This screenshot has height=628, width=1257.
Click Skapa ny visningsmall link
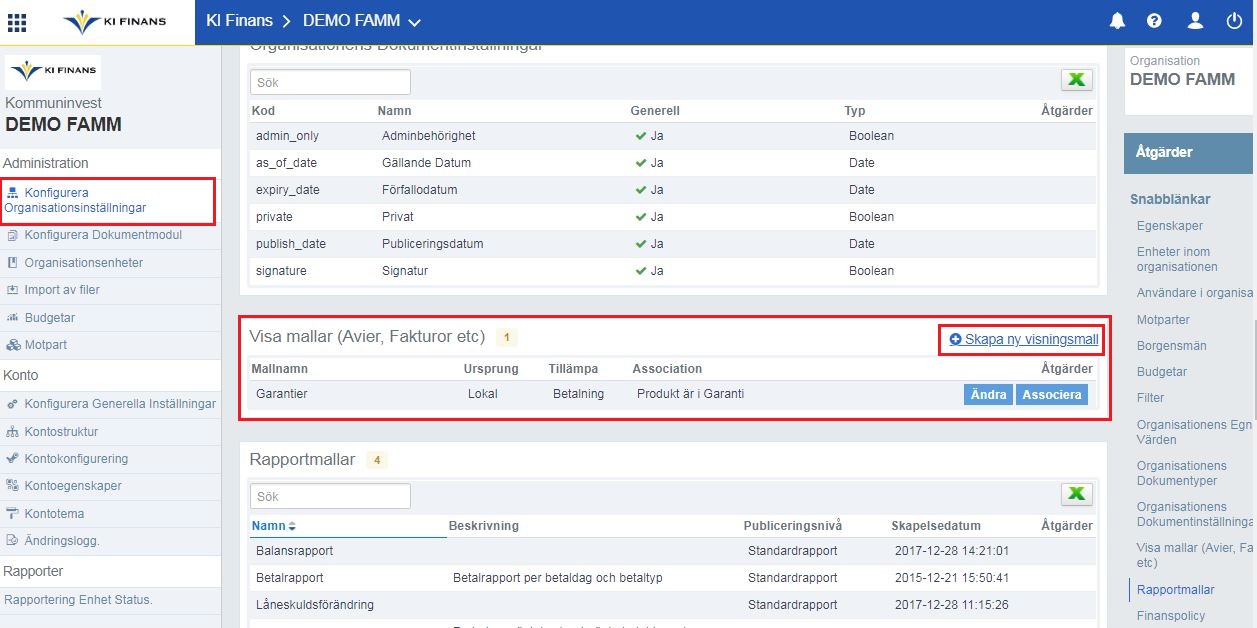pos(1032,340)
